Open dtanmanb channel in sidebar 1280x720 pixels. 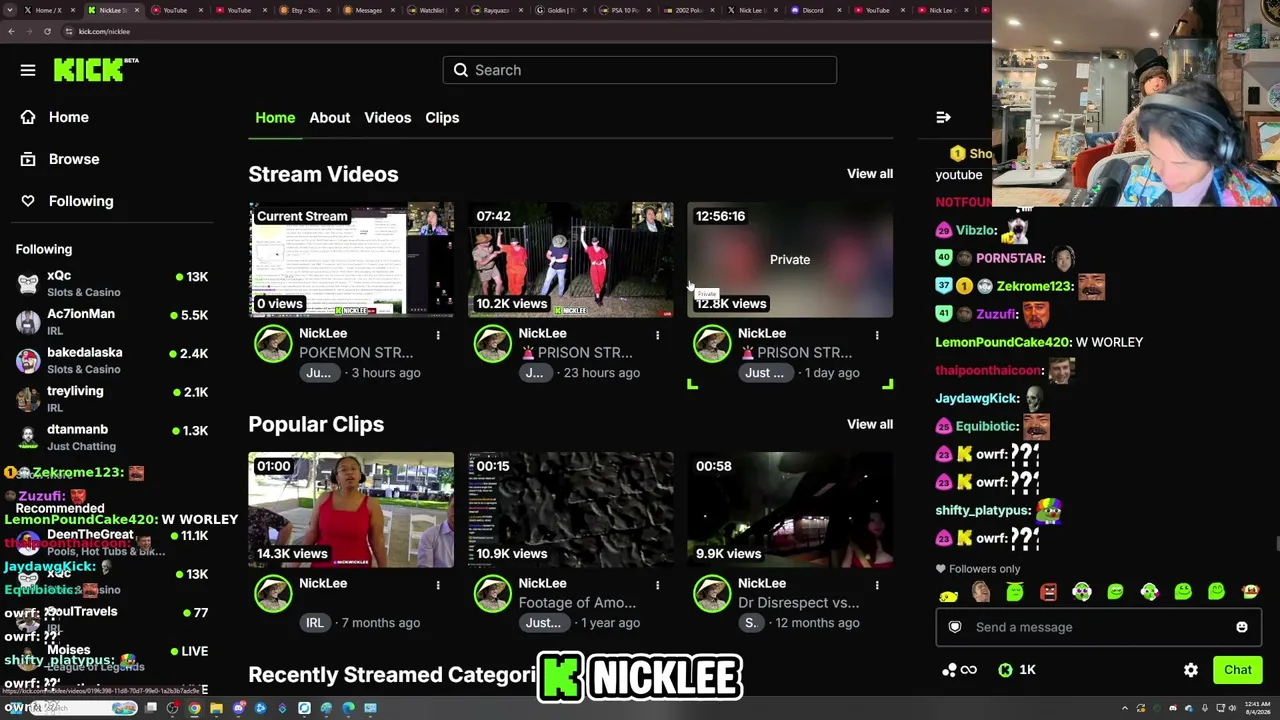click(112, 437)
